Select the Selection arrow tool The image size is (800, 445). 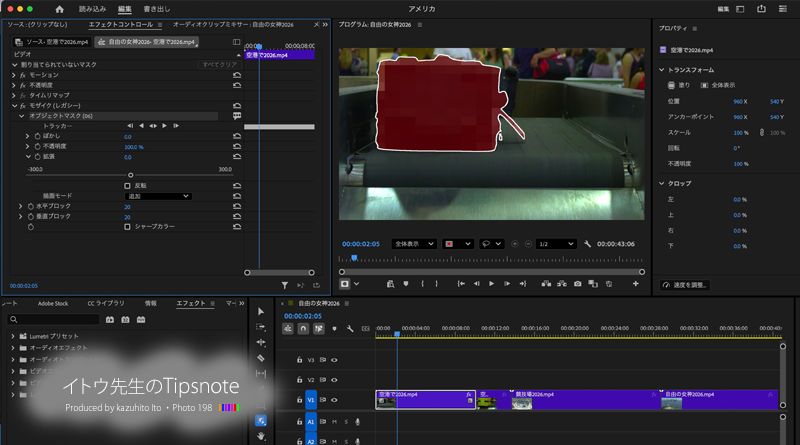(x=261, y=311)
